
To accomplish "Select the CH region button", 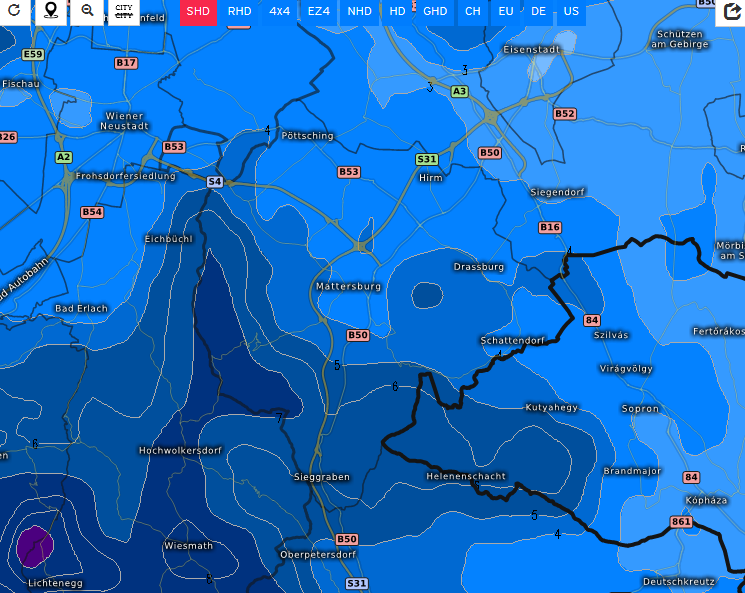I will coord(472,12).
